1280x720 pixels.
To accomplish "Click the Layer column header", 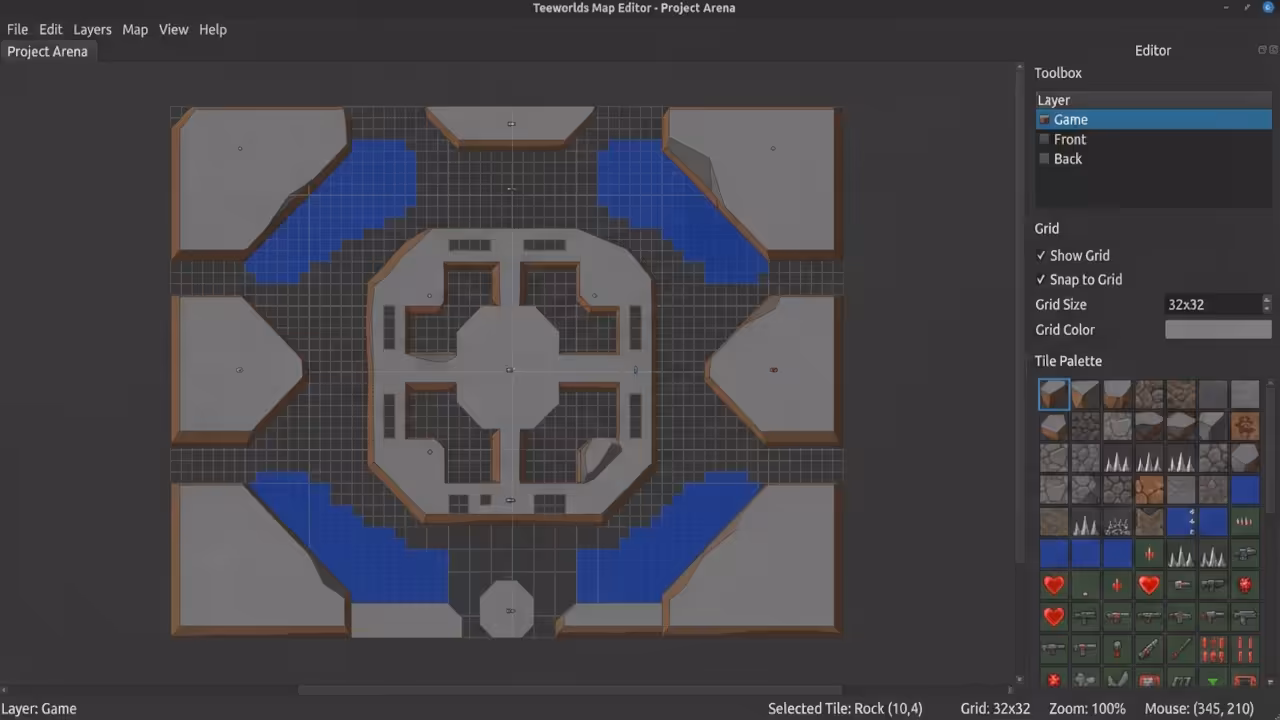I will pyautogui.click(x=1153, y=100).
